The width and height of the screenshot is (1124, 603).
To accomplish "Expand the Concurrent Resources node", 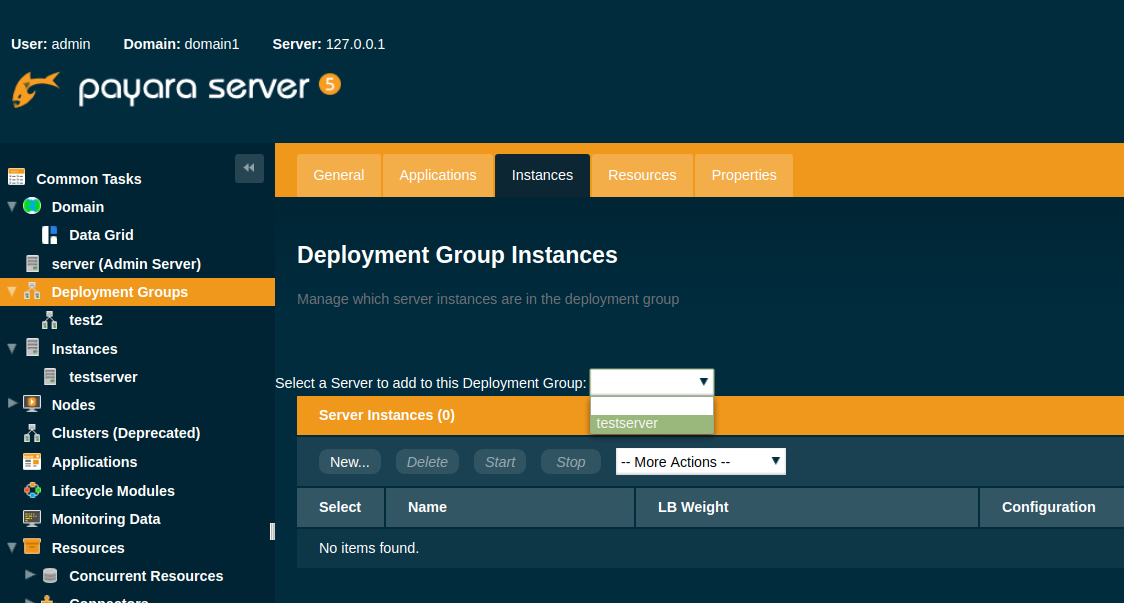I will (x=30, y=575).
